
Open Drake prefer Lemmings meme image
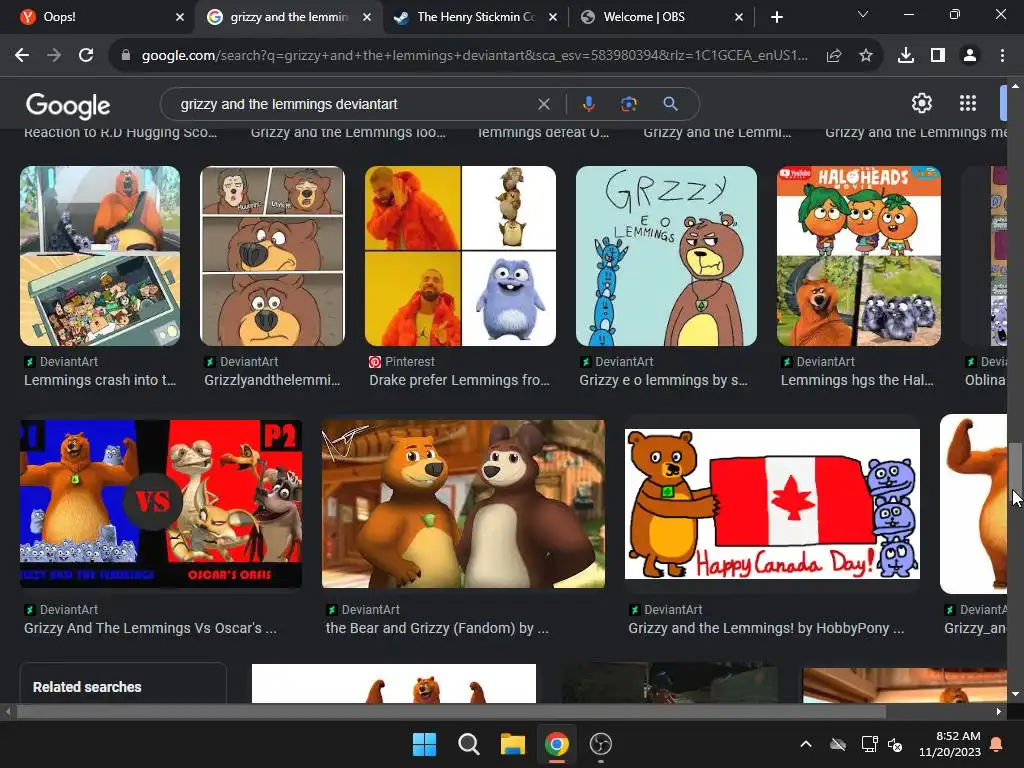460,256
